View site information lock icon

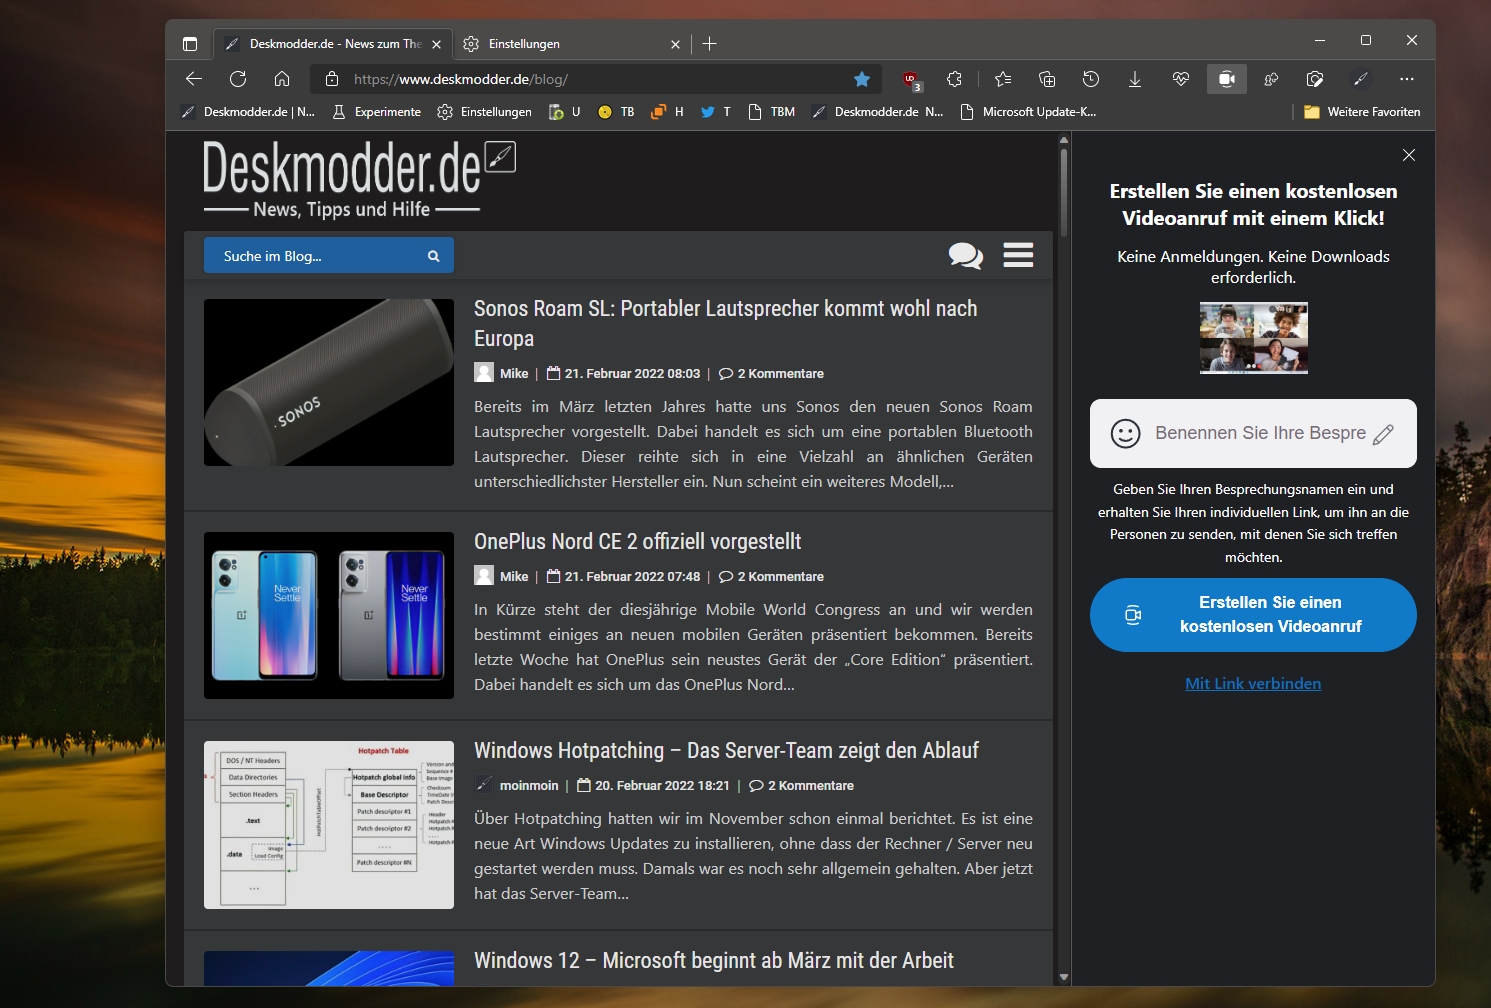(332, 79)
